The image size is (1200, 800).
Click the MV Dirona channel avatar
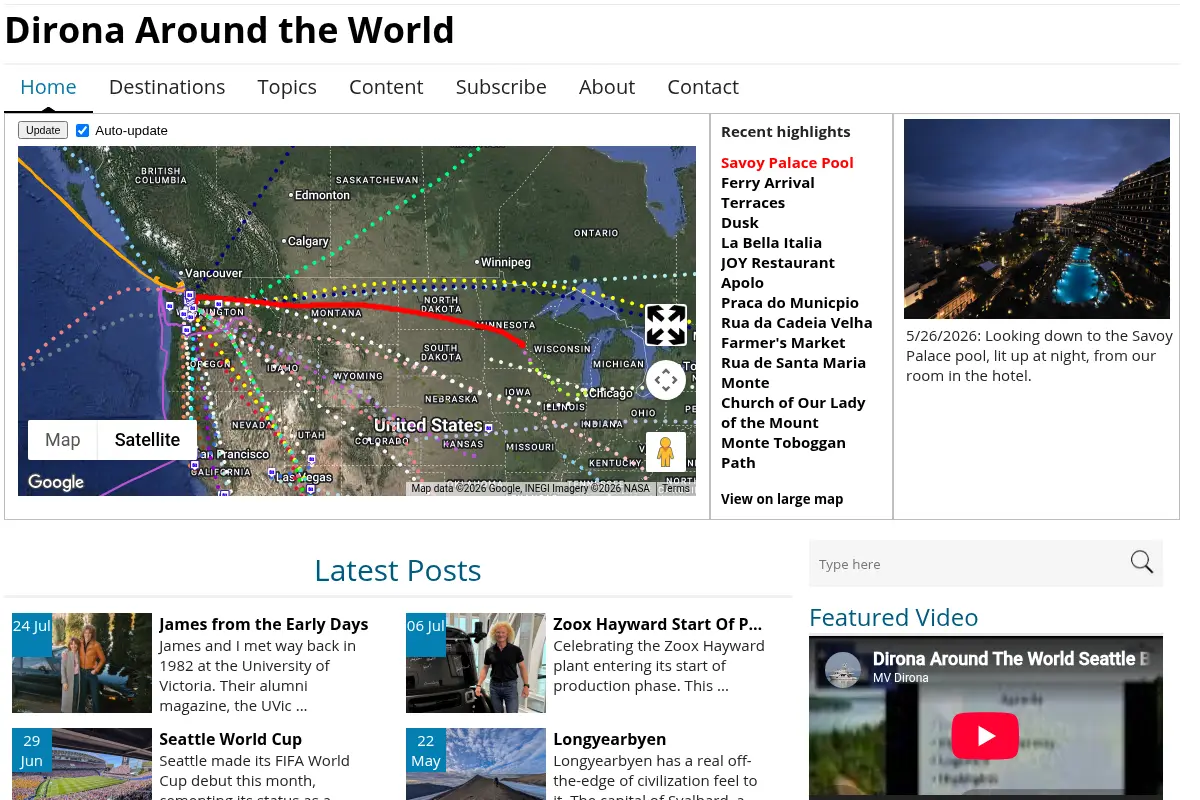[843, 669]
